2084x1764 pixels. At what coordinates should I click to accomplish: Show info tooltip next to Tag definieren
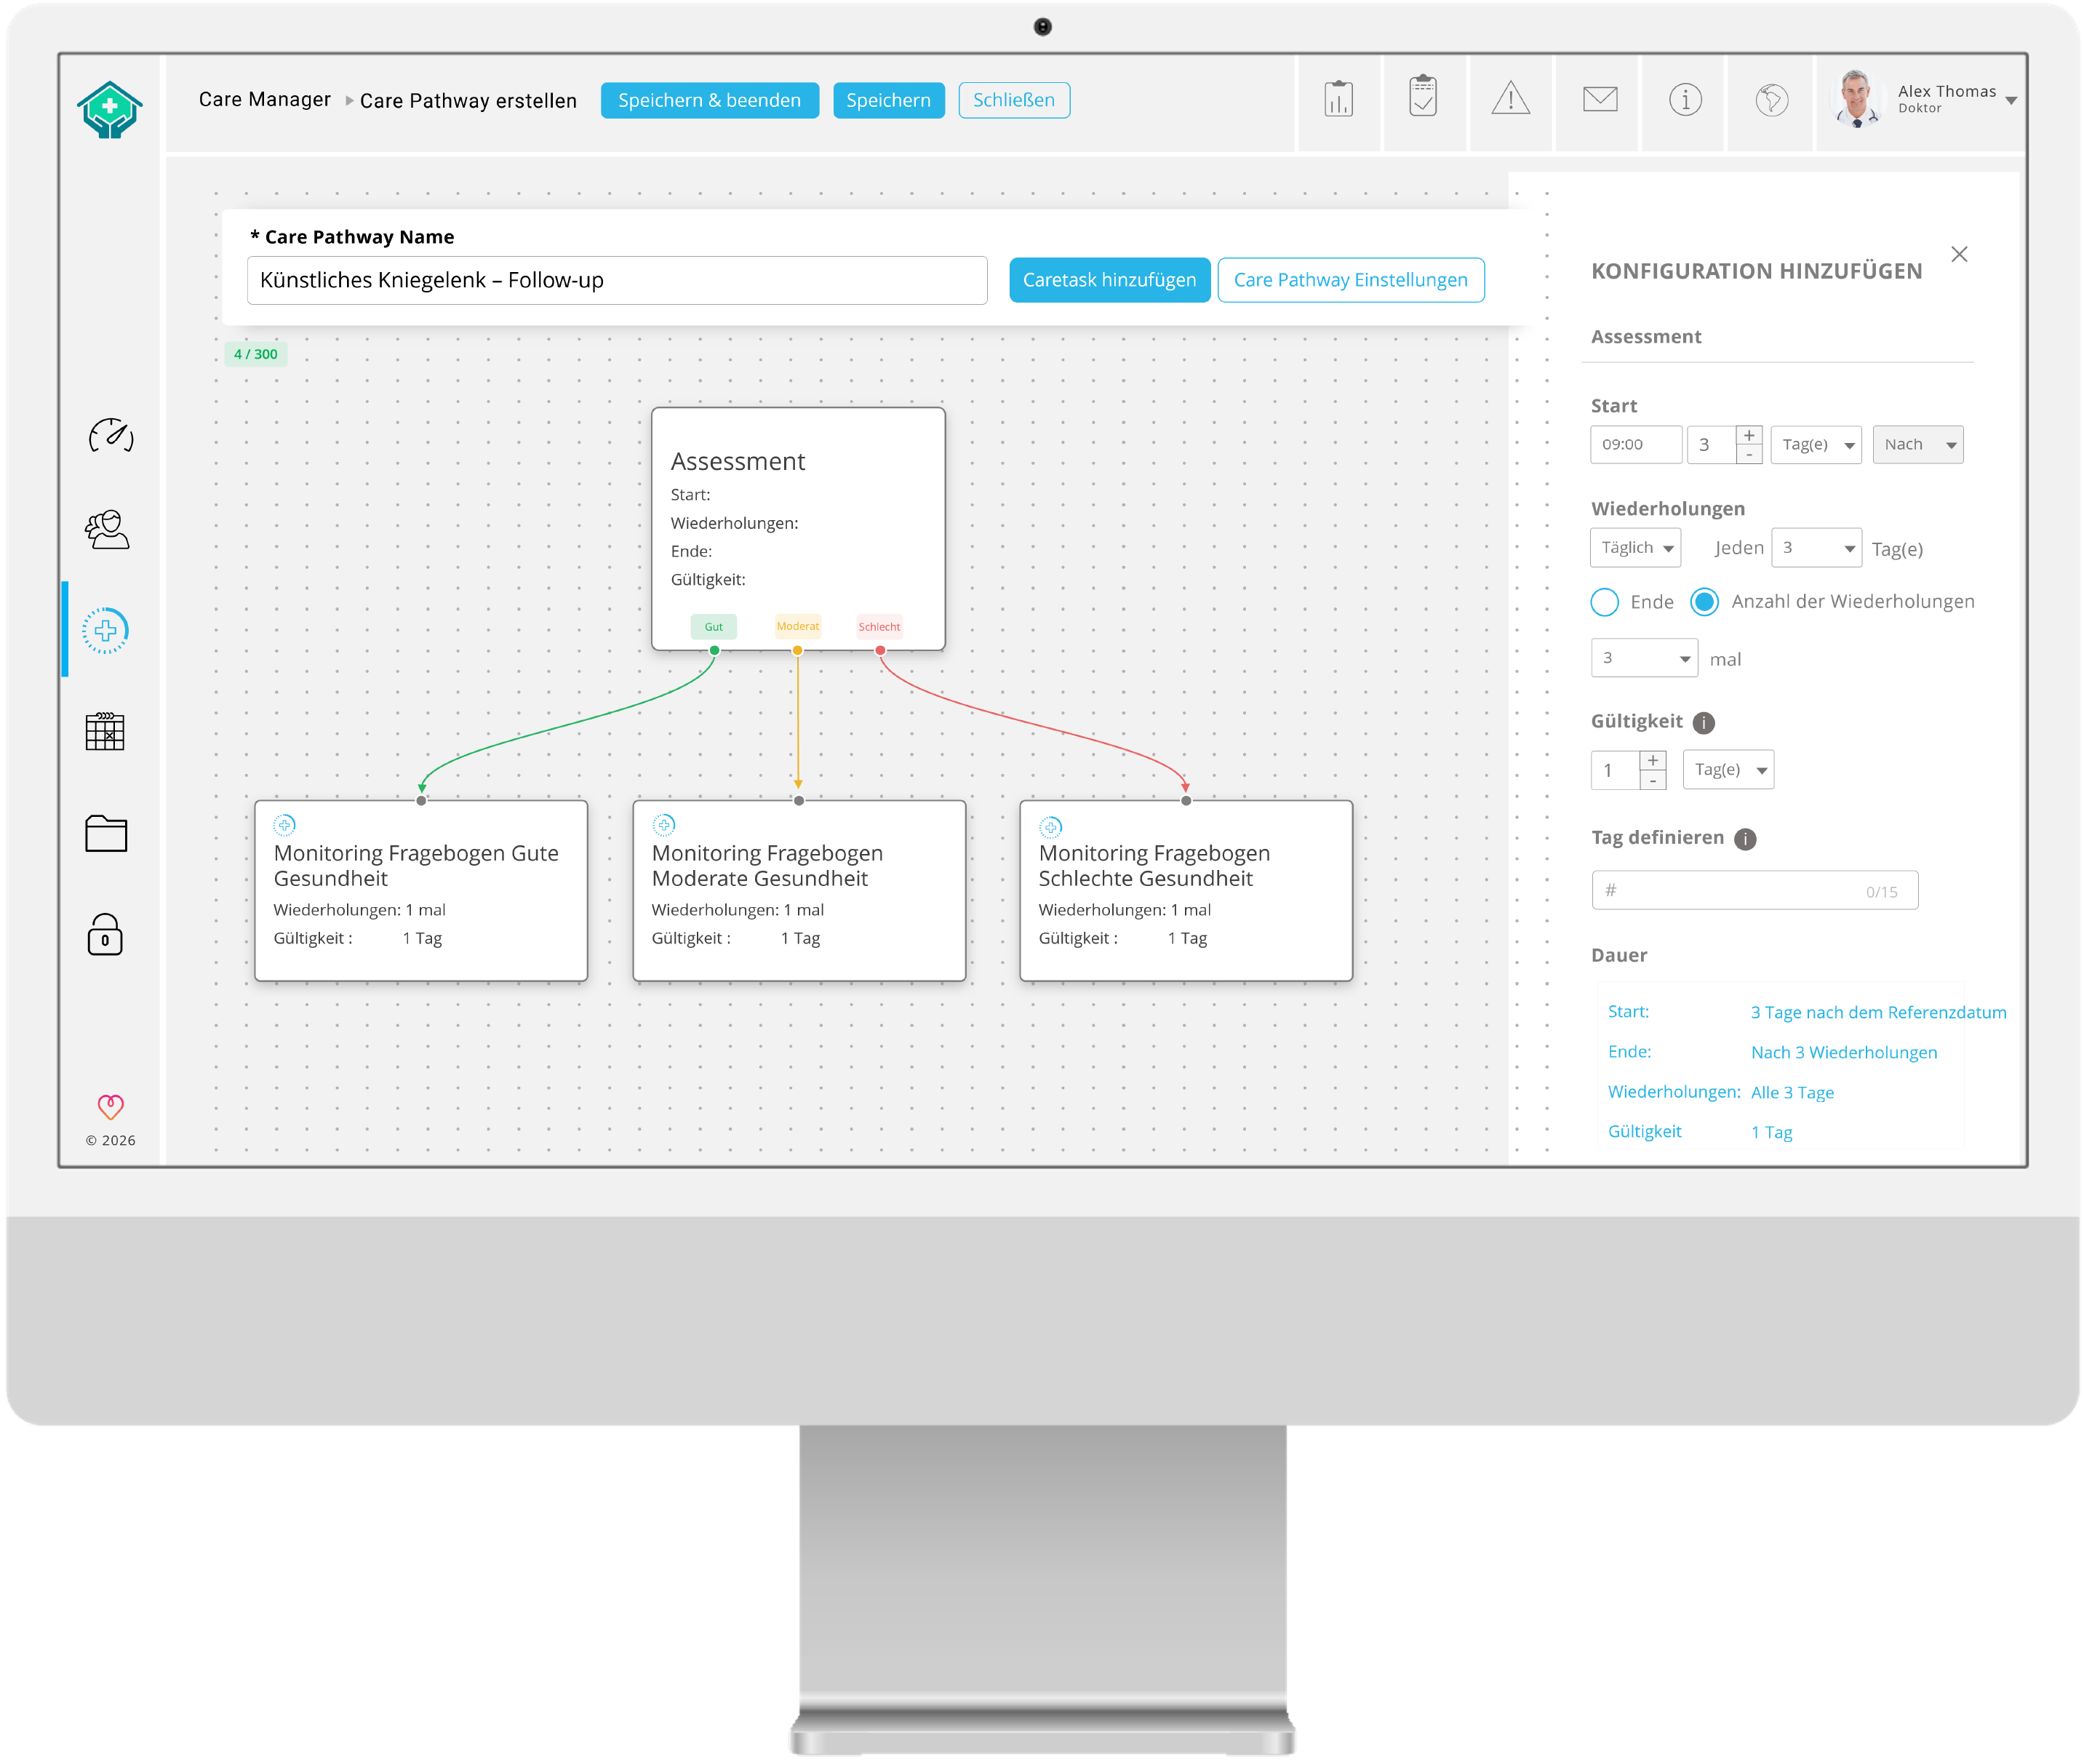tap(1745, 839)
